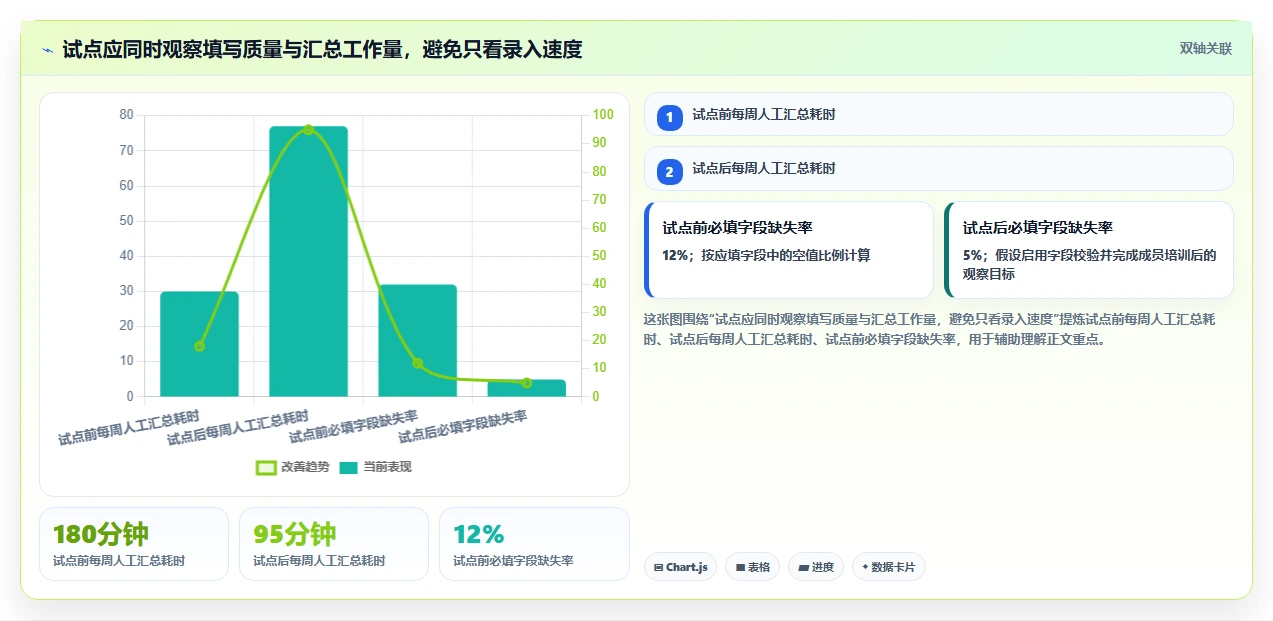This screenshot has width=1273, height=621.
Task: Click the trend line point on the last bar
Action: click(x=527, y=383)
